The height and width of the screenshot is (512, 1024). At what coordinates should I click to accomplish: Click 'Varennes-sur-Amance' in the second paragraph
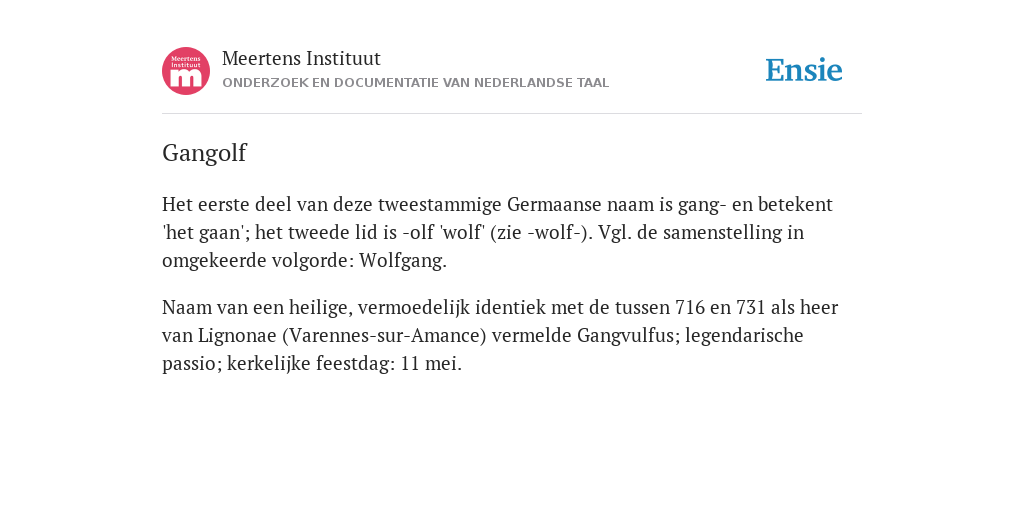pos(385,335)
